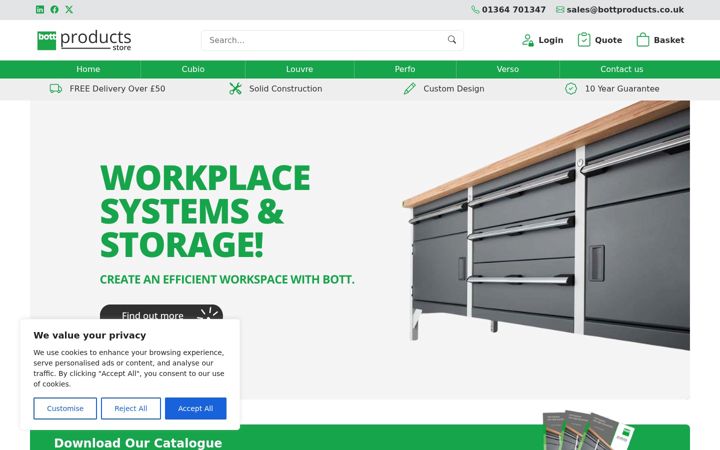
Task: Click the Download Our Catalogue banner heading
Action: point(138,443)
